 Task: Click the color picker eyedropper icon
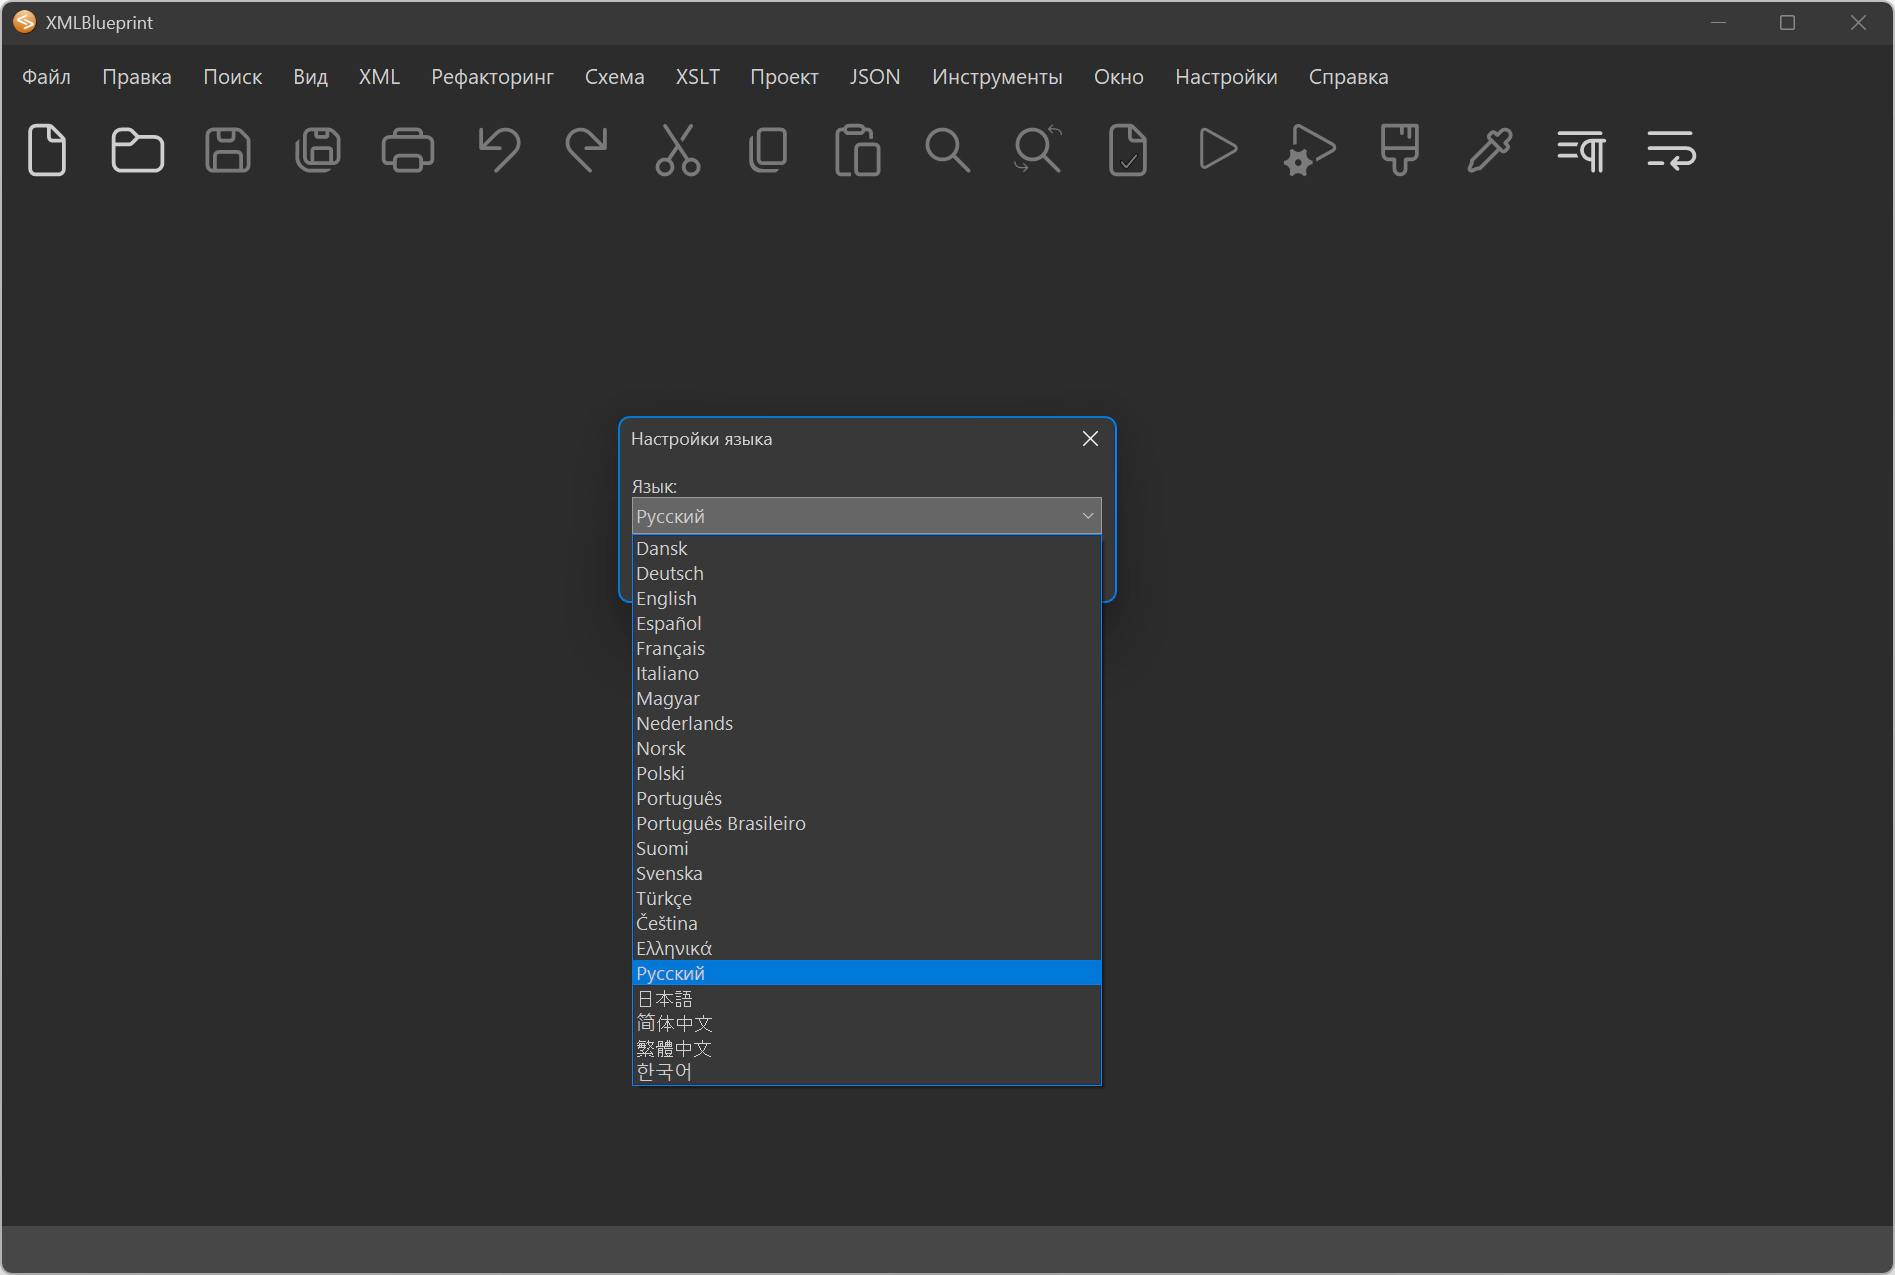[x=1490, y=151]
